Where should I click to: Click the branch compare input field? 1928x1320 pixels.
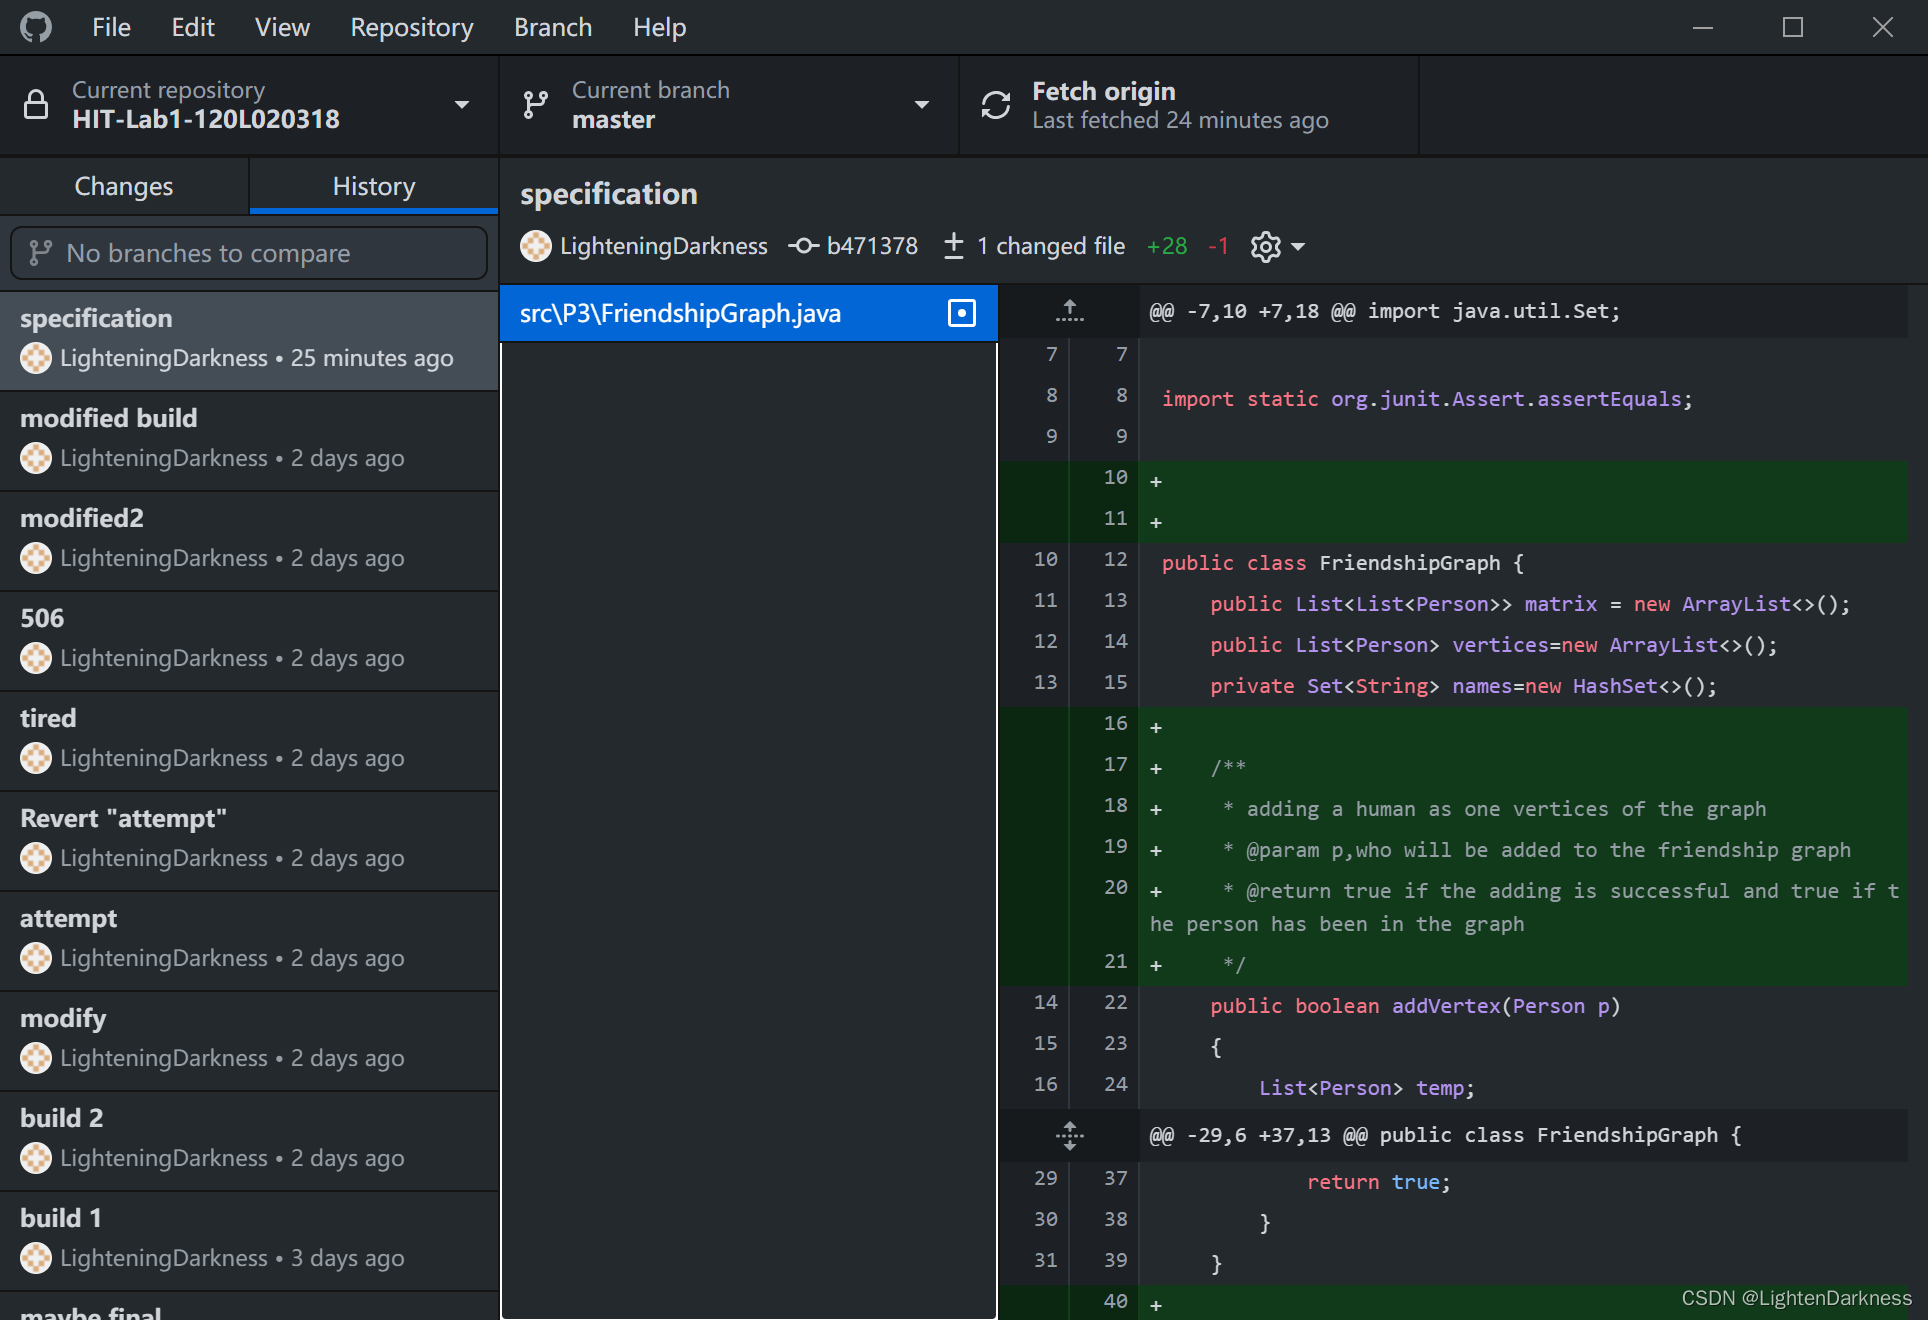pyautogui.click(x=248, y=253)
